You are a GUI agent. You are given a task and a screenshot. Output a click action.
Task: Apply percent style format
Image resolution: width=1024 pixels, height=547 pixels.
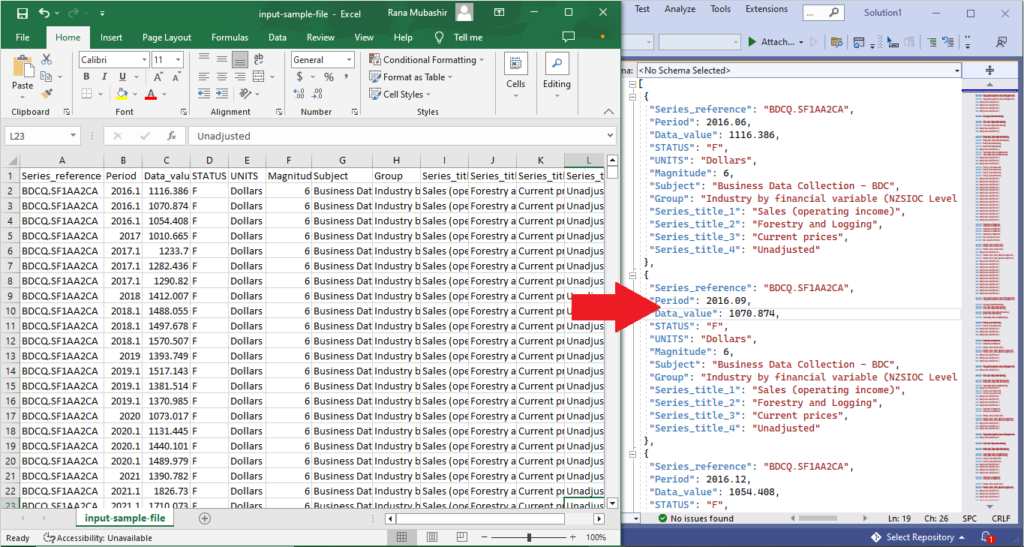[328, 76]
